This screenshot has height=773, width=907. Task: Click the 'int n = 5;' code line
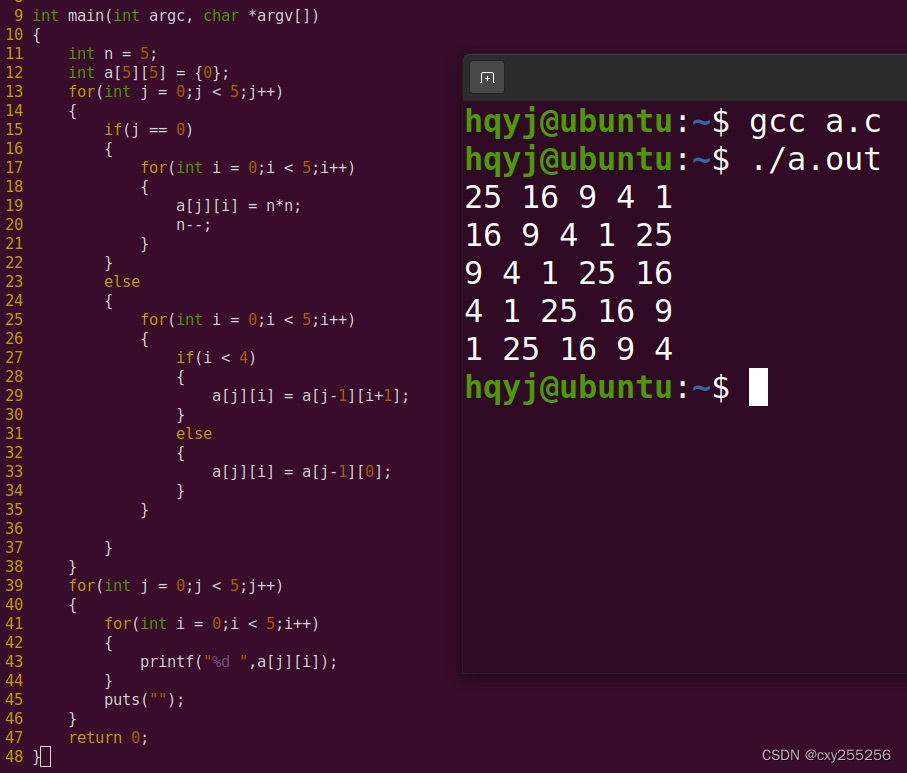tap(112, 54)
